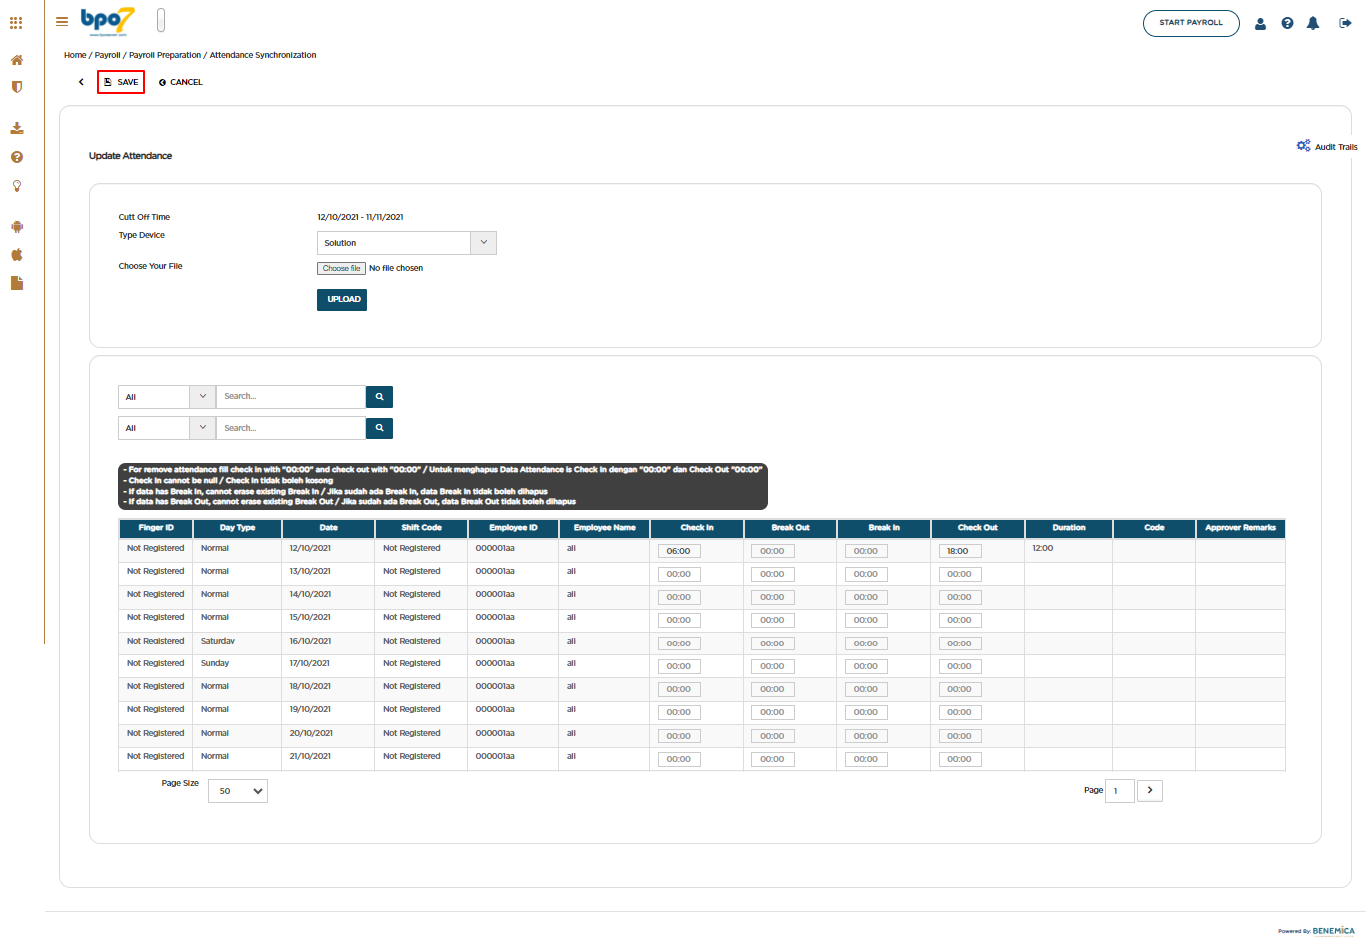Edit Break Out time for 17/10/2021 Sunday
The image size is (1366, 951).
click(773, 666)
